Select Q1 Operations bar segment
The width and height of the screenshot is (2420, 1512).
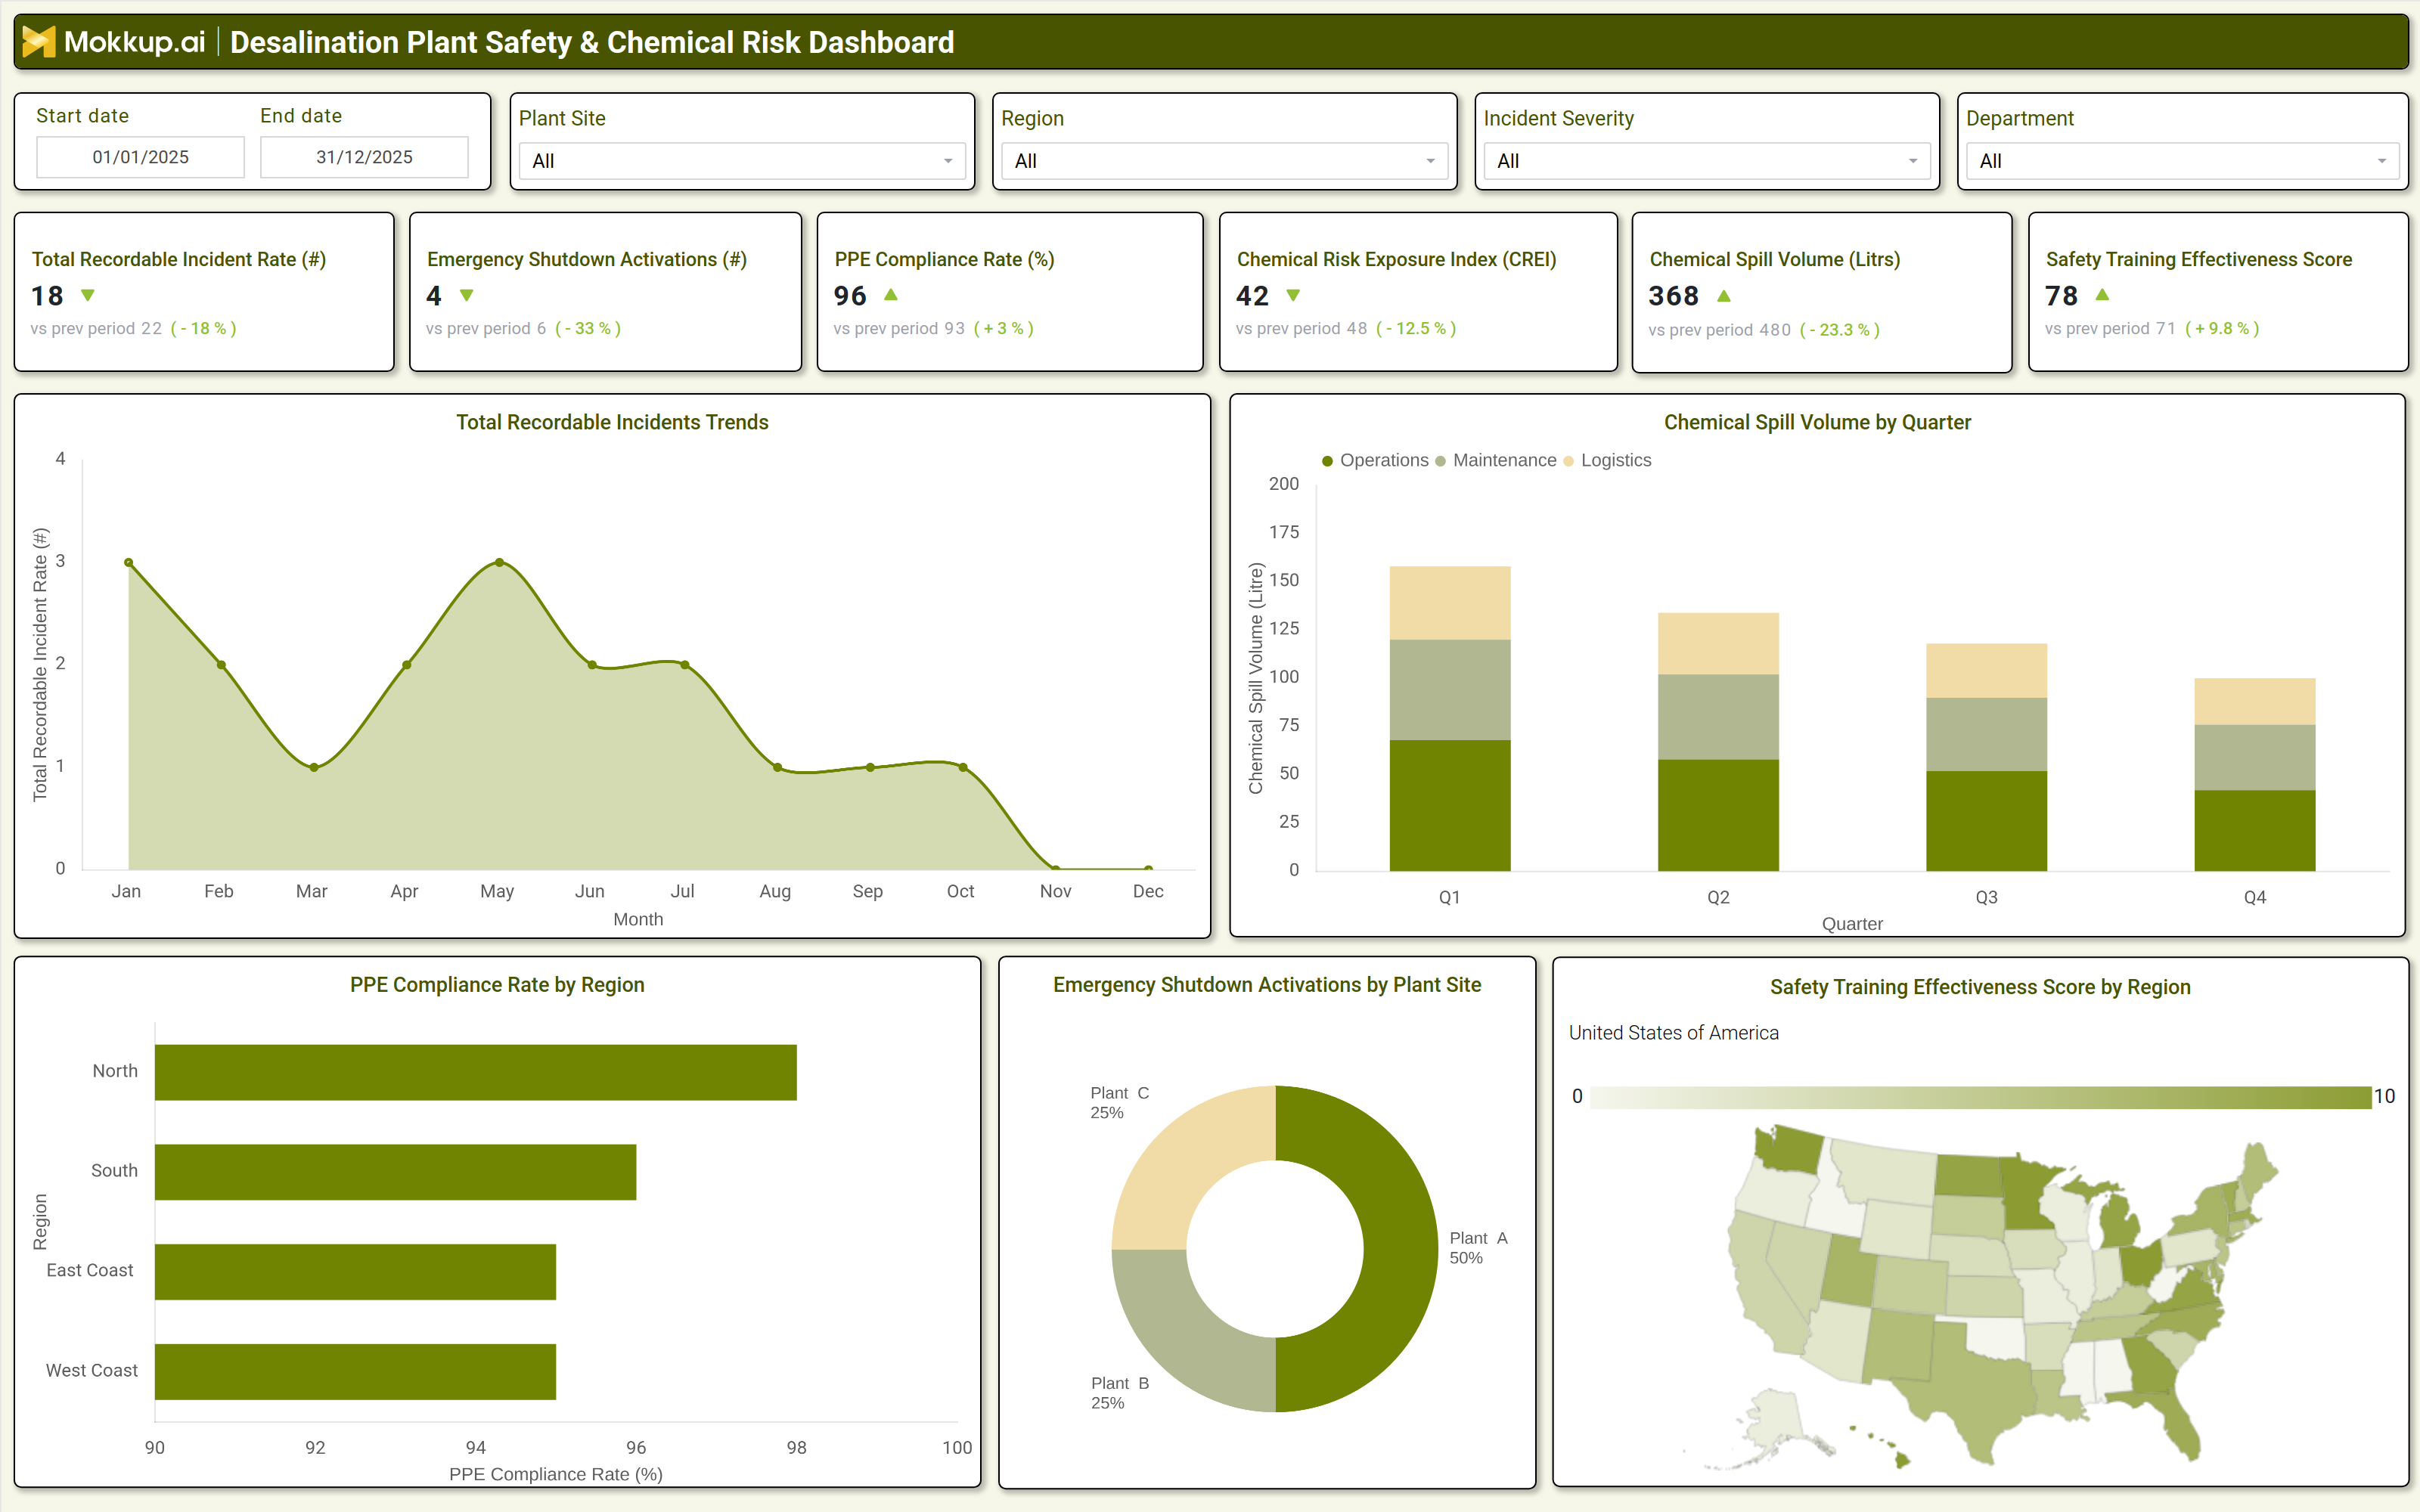coord(1450,805)
